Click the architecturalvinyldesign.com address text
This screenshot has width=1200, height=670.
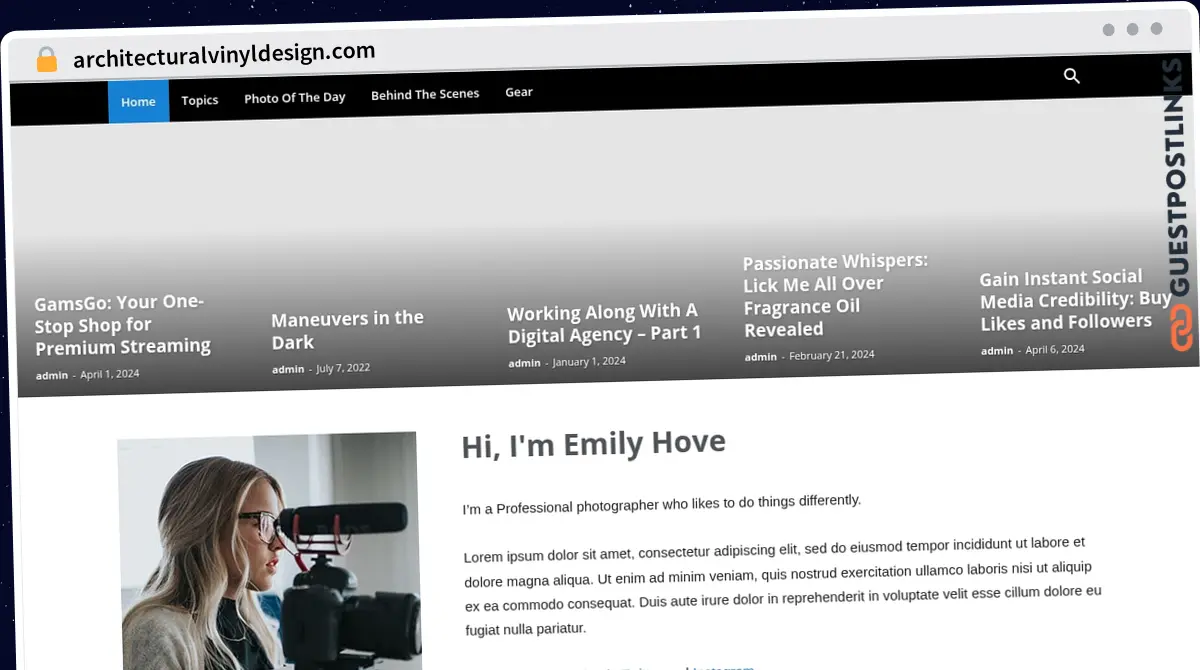point(224,55)
